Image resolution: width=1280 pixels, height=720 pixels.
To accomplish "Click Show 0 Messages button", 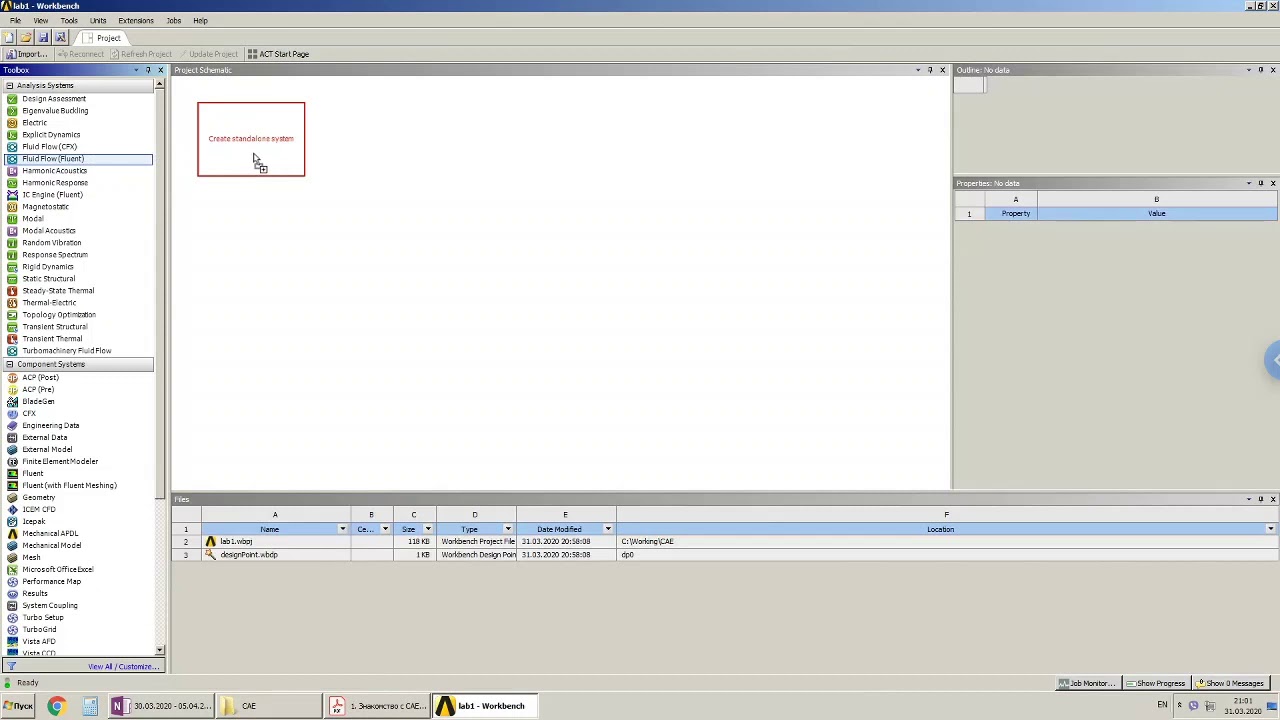I will 1231,683.
